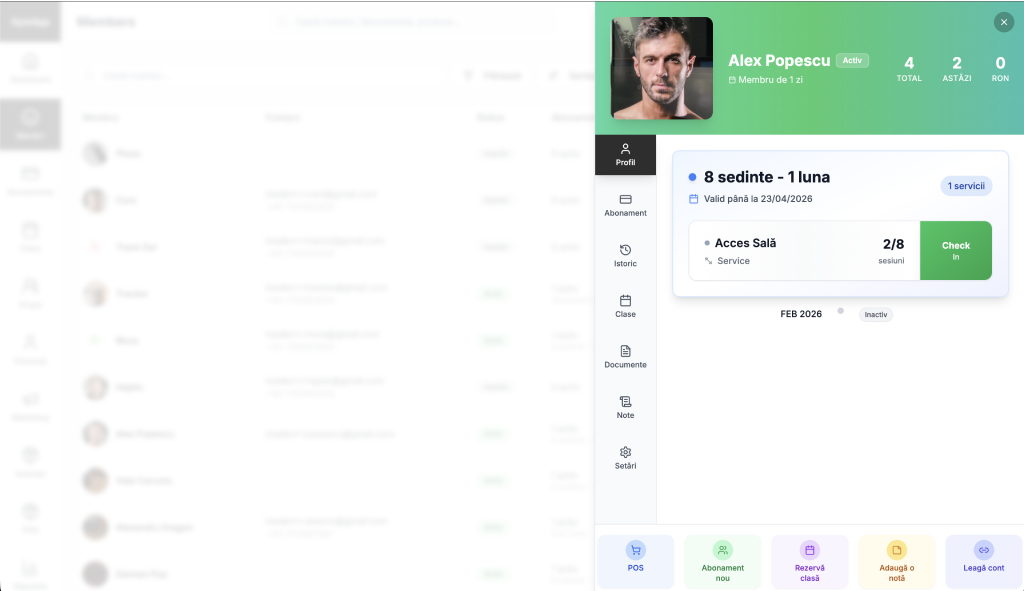Open Setări via the gear icon

tap(625, 452)
